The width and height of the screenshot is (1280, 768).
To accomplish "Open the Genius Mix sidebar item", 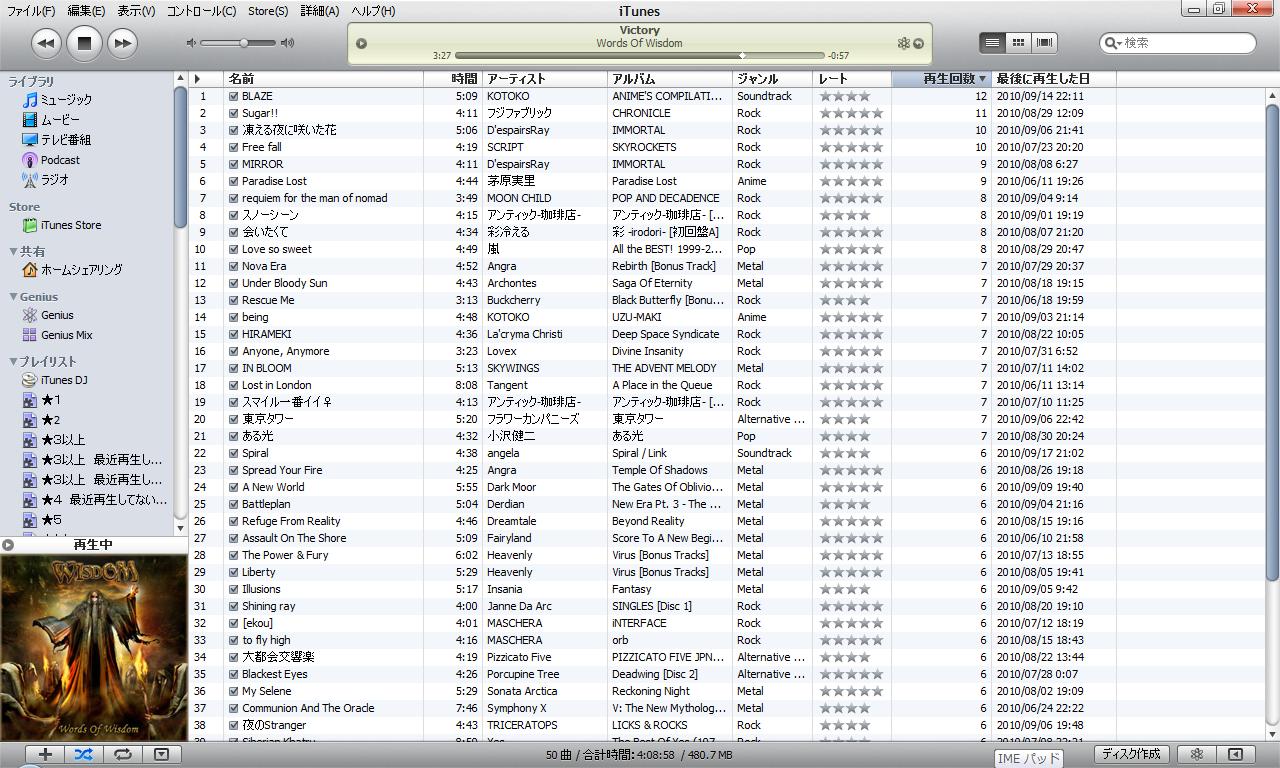I will coord(66,335).
